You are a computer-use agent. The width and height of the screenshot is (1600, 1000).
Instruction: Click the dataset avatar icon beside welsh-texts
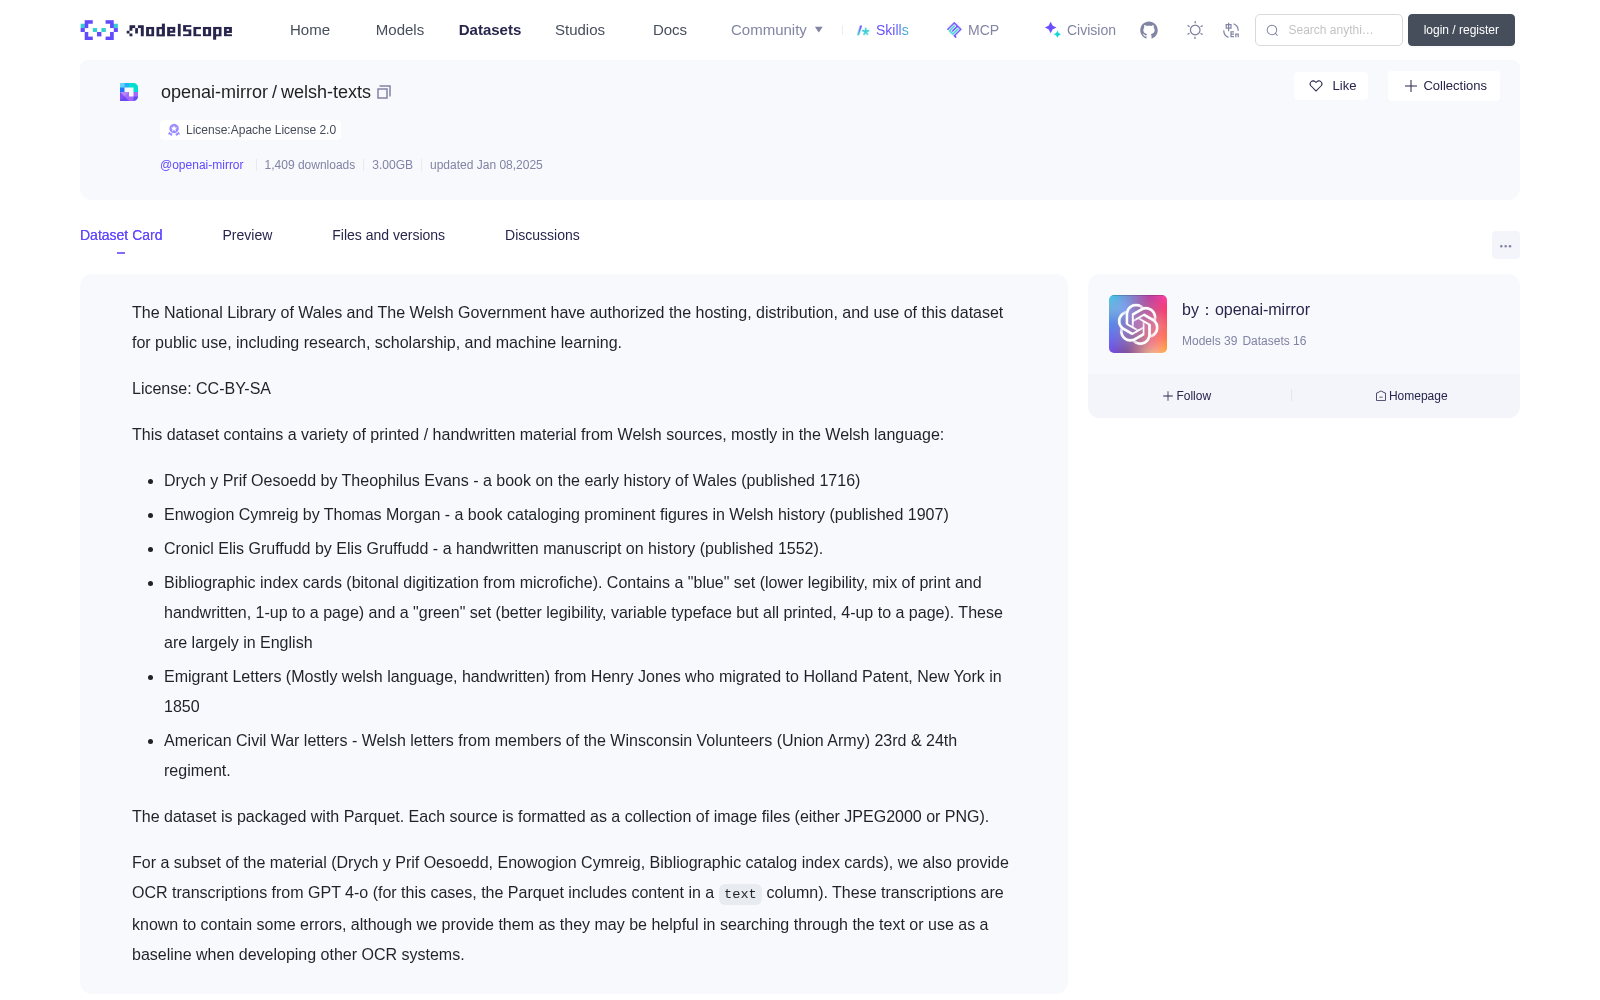click(x=129, y=92)
